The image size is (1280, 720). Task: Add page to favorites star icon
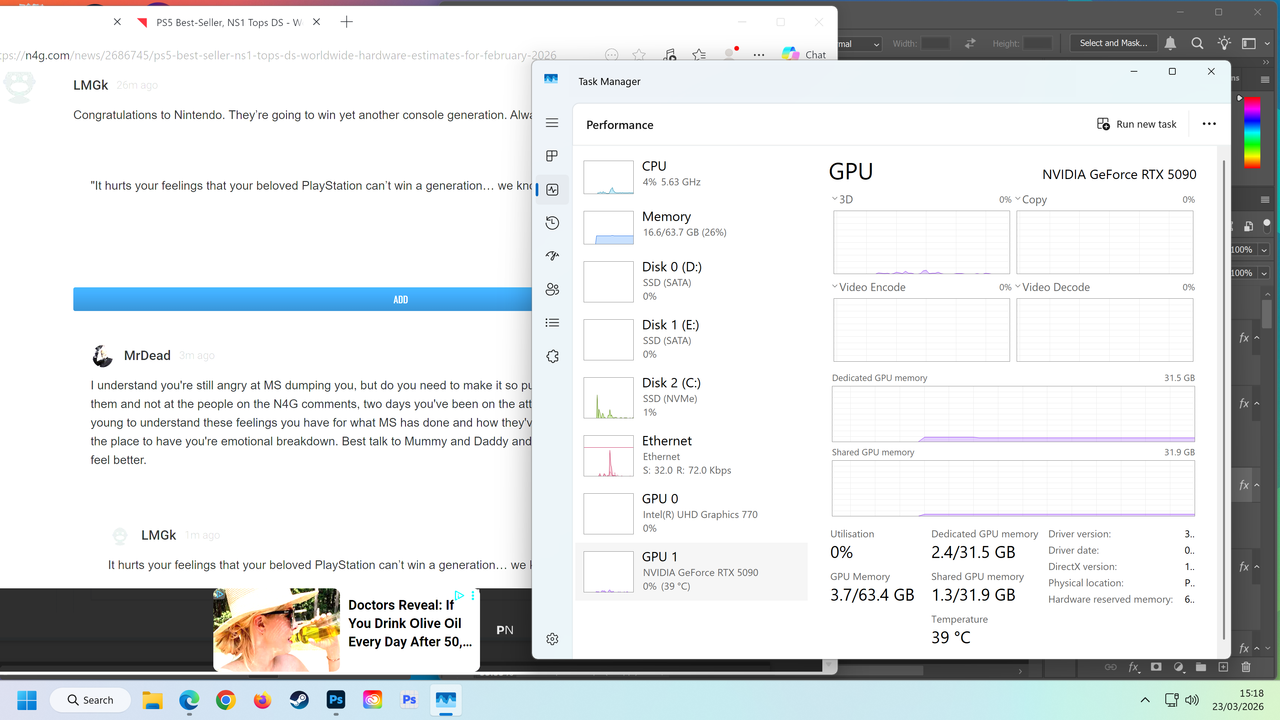(639, 55)
